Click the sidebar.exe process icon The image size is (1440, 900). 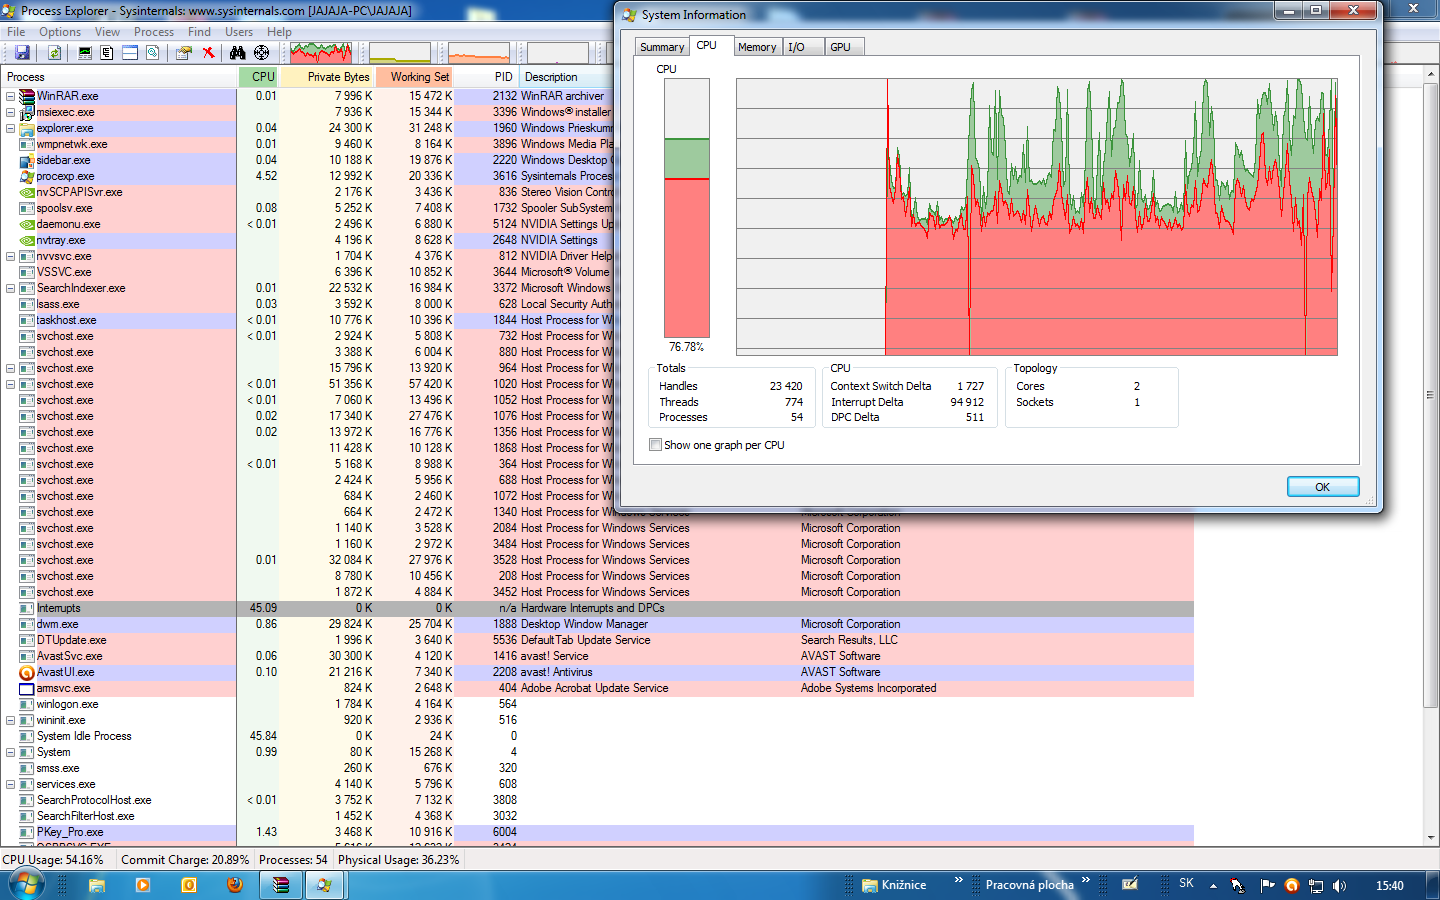[x=27, y=160]
